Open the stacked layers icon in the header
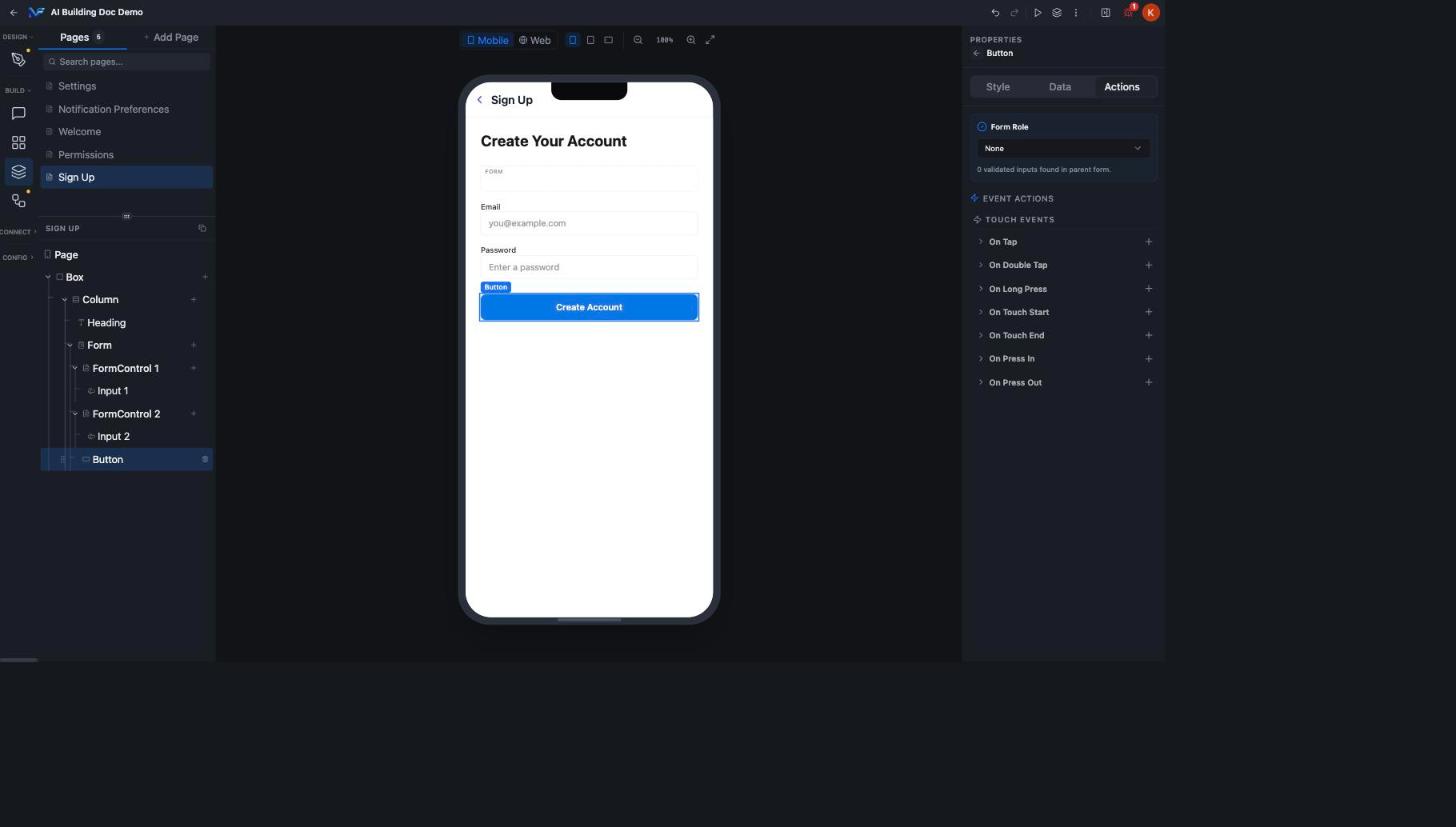1456x827 pixels. pos(1056,13)
